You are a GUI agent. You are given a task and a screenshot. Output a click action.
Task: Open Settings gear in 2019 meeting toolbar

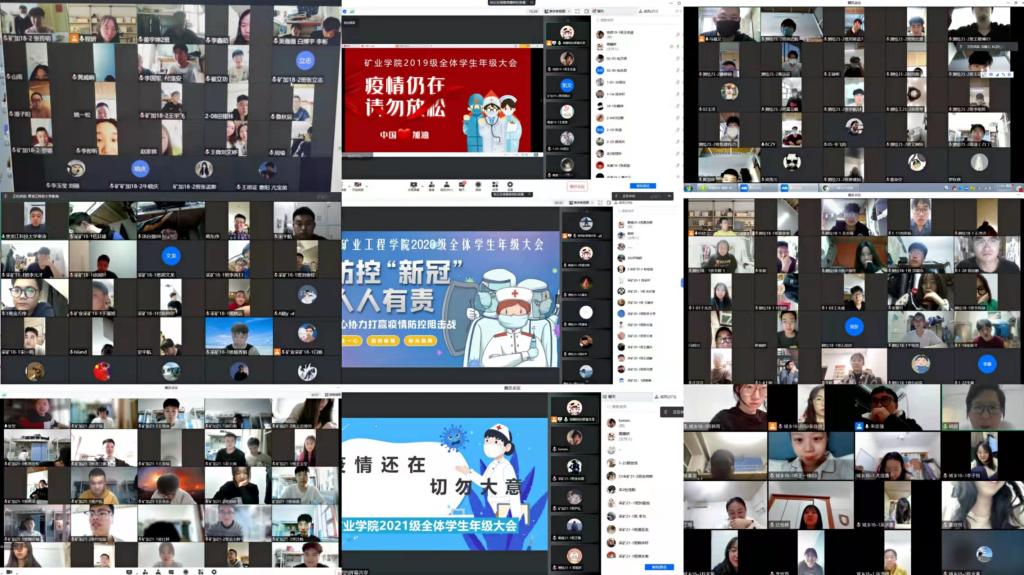coord(510,185)
